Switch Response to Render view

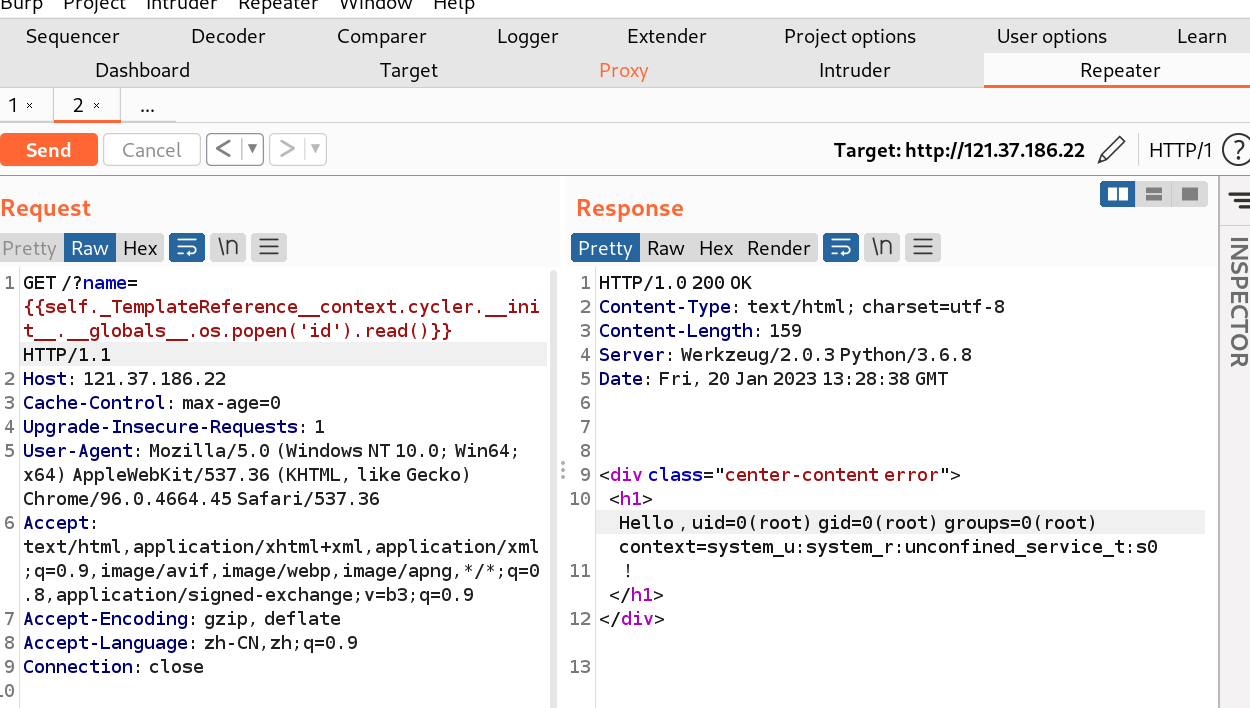pos(779,248)
